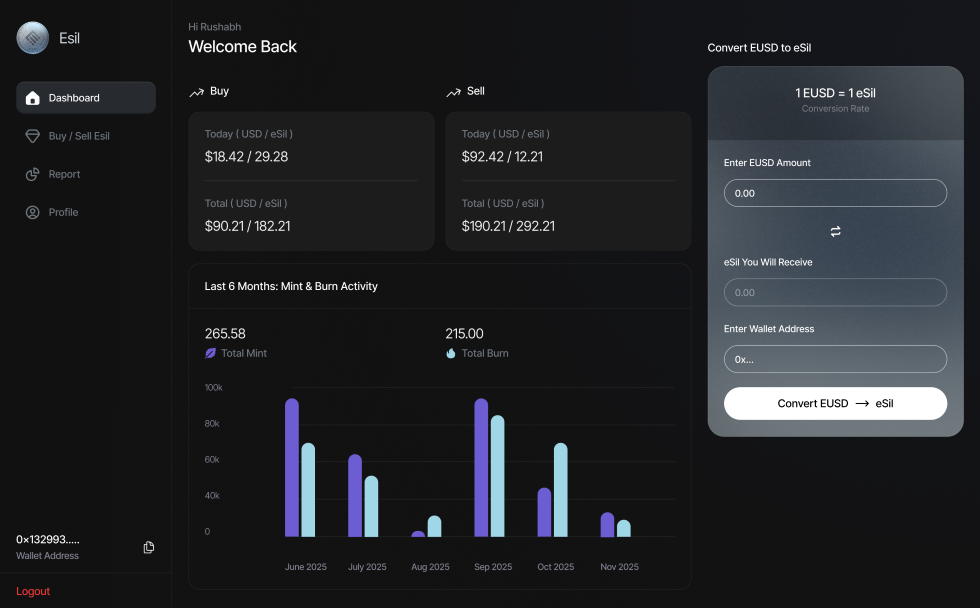
Task: Click the Report pie chart icon
Action: pyautogui.click(x=33, y=174)
